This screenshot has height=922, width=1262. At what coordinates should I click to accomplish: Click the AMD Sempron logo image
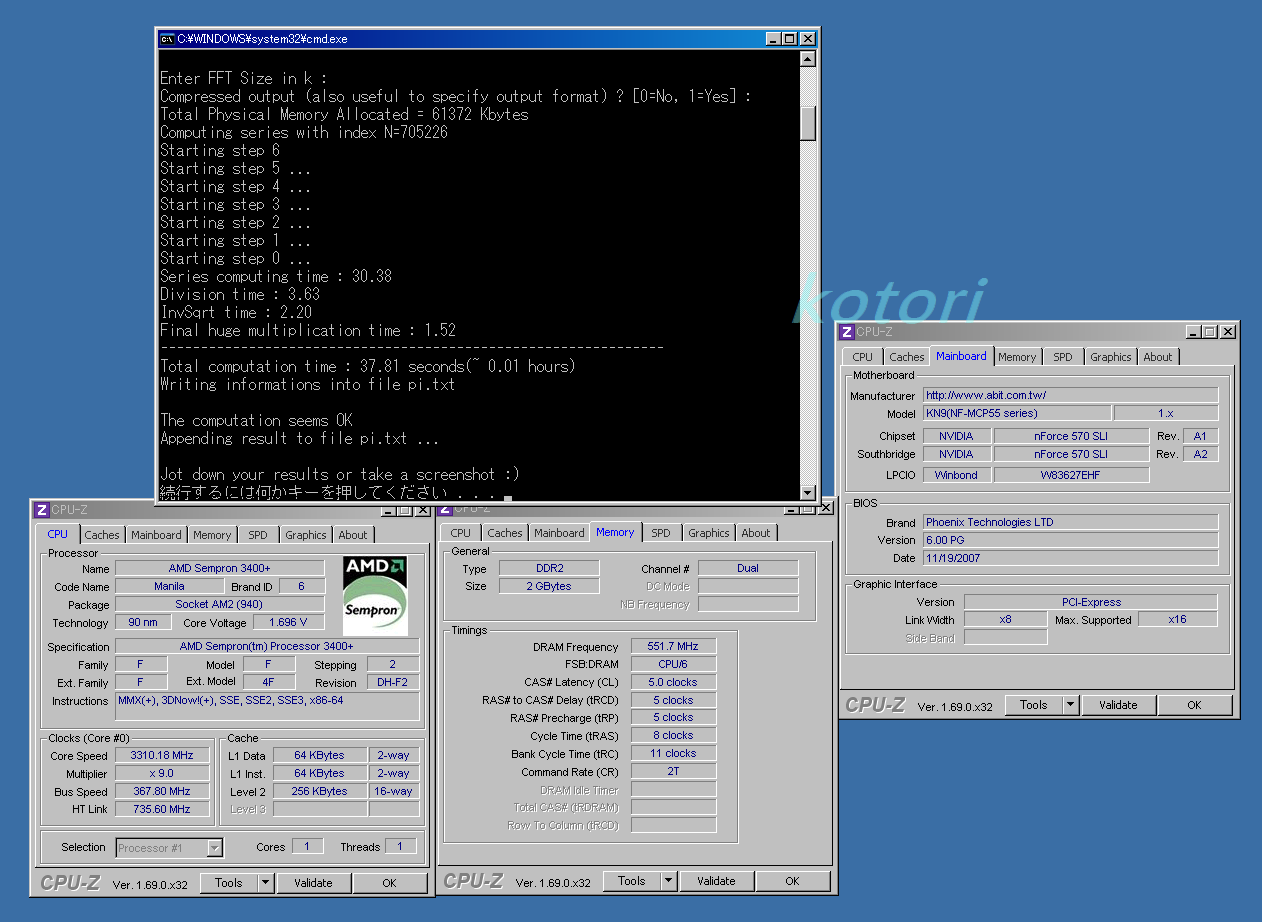pyautogui.click(x=375, y=596)
